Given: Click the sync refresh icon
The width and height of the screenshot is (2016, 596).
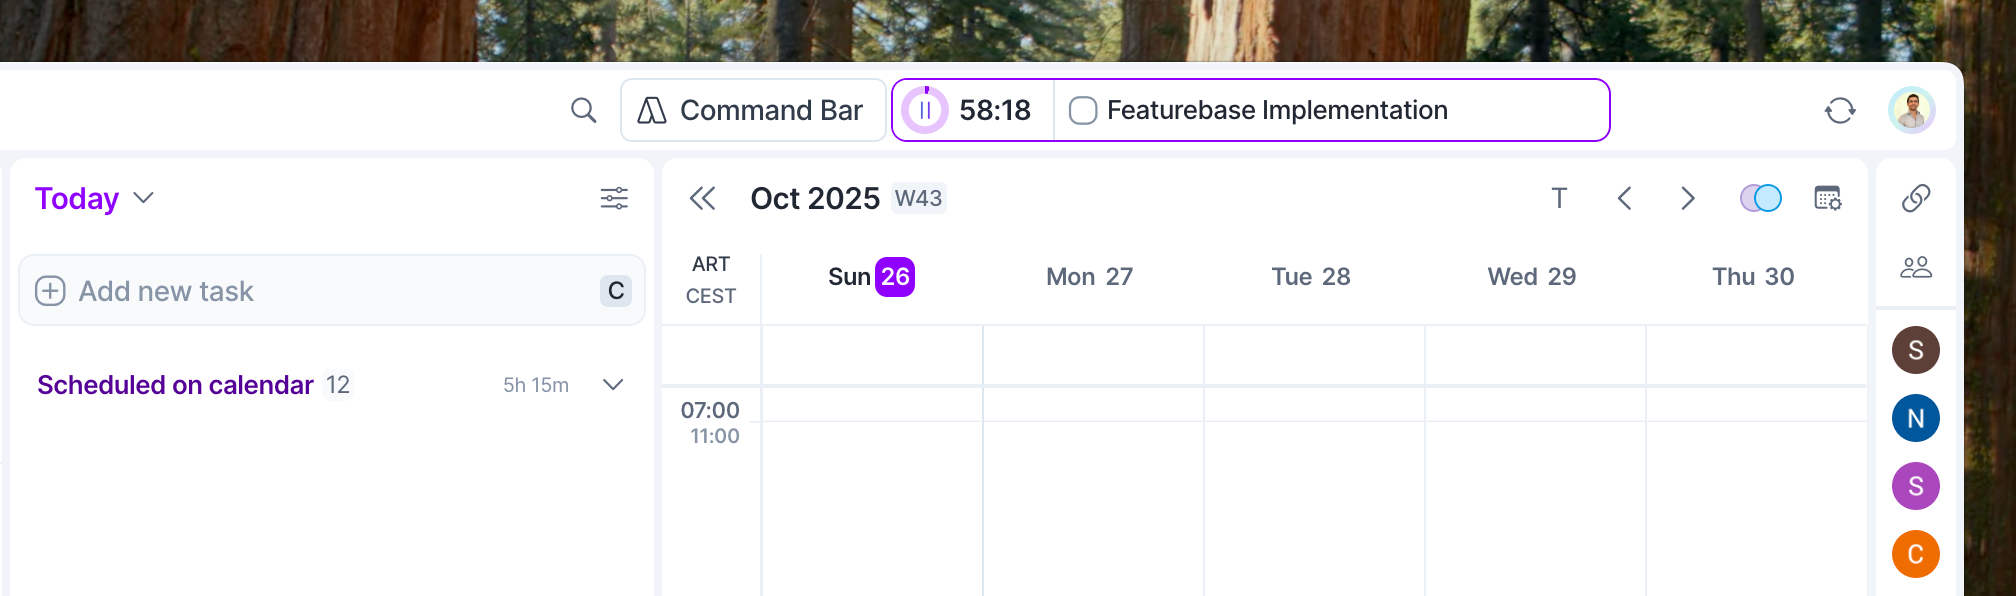Looking at the screenshot, I should pyautogui.click(x=1839, y=110).
